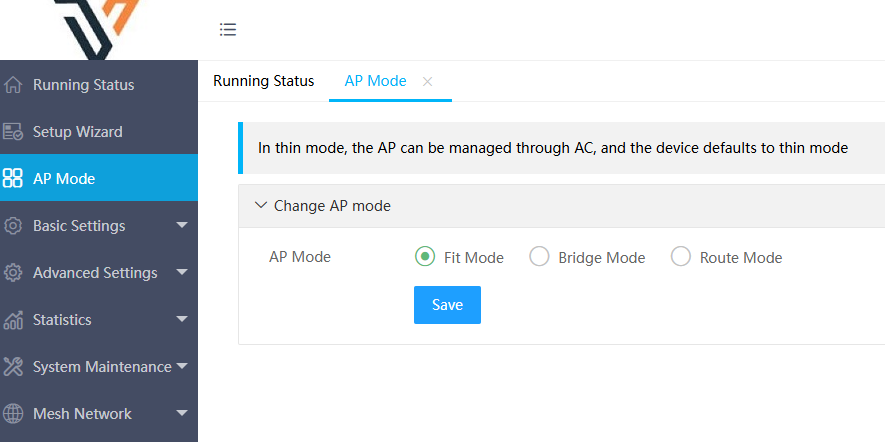
Task: Collapse the Change AP mode section
Action: (262, 206)
